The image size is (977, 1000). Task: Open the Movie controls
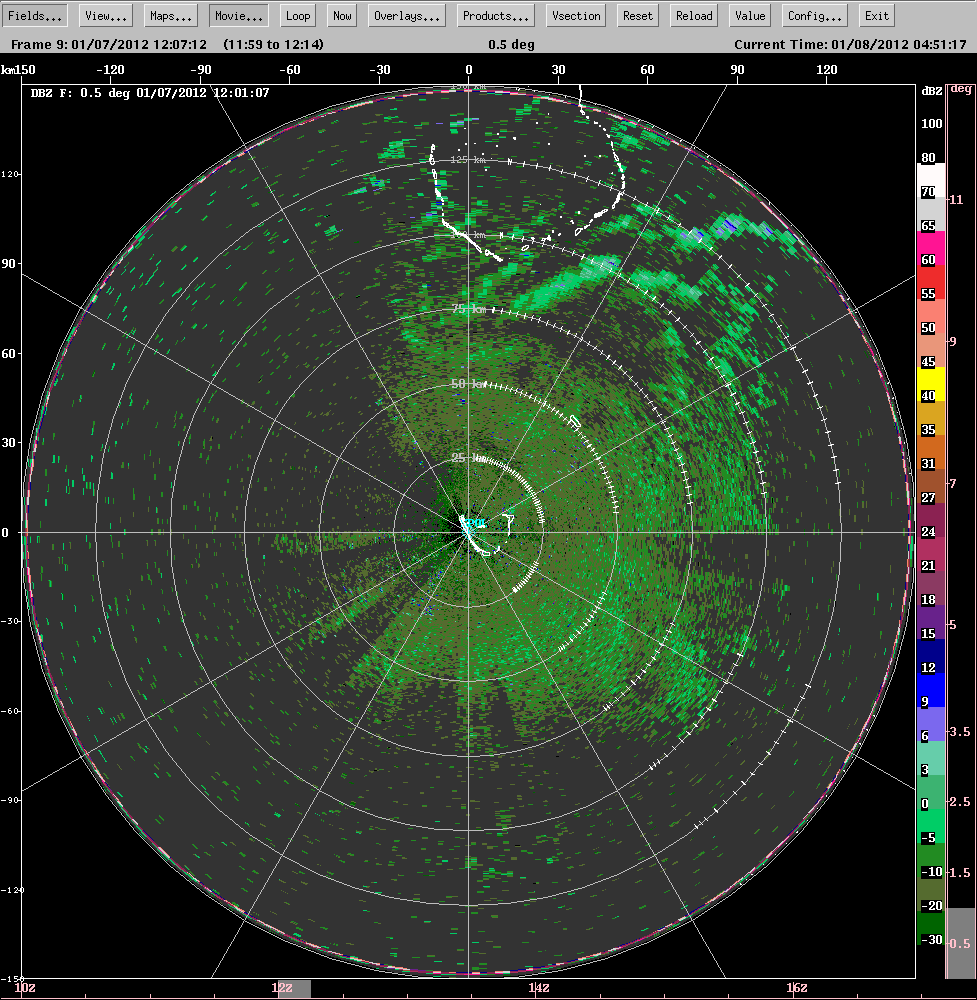(237, 15)
